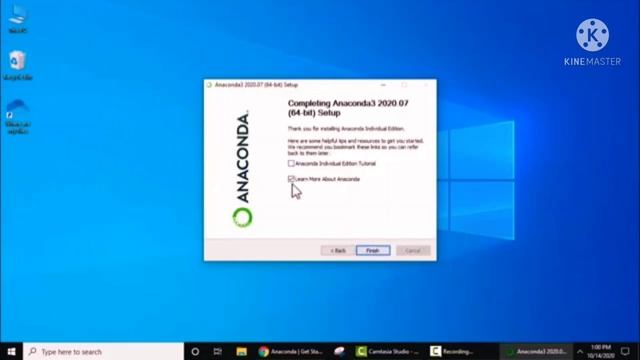Switch to the Chrome Anaconda window
The height and width of the screenshot is (360, 640).
coord(290,351)
